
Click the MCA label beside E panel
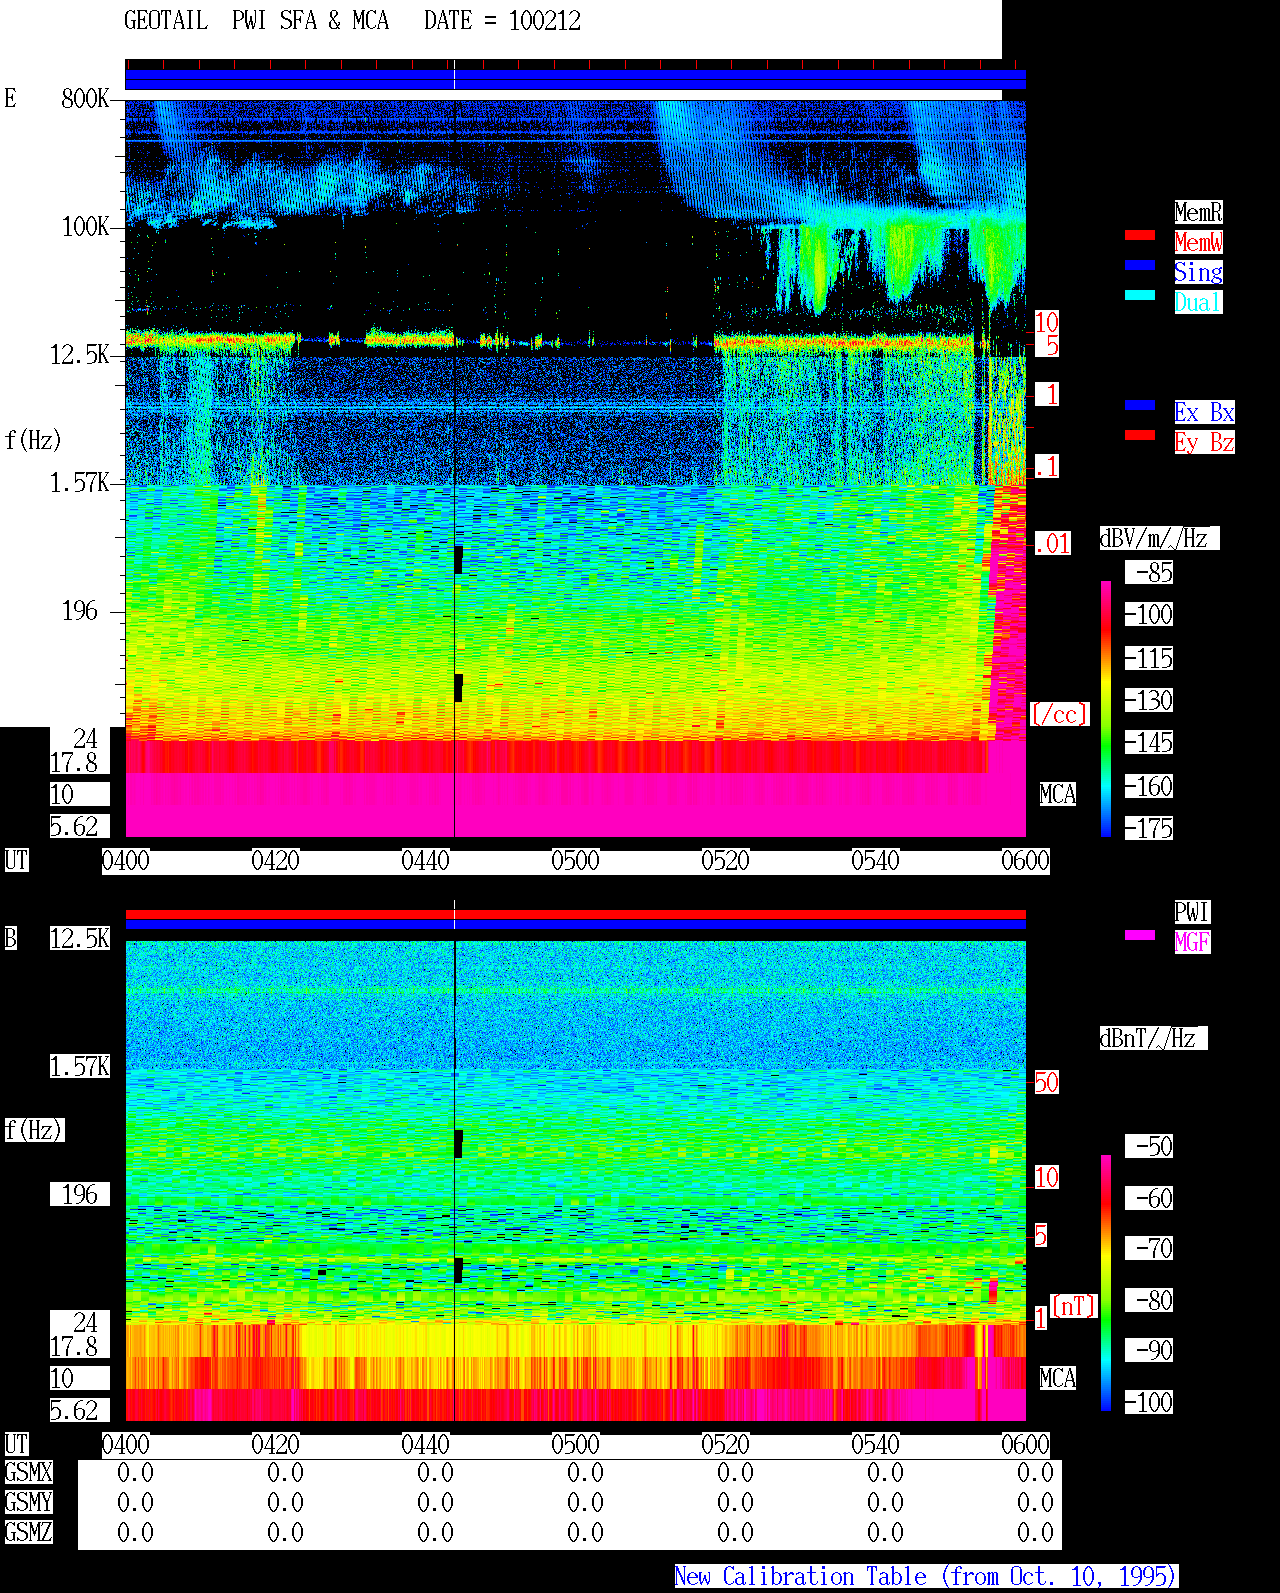[x=1058, y=795]
